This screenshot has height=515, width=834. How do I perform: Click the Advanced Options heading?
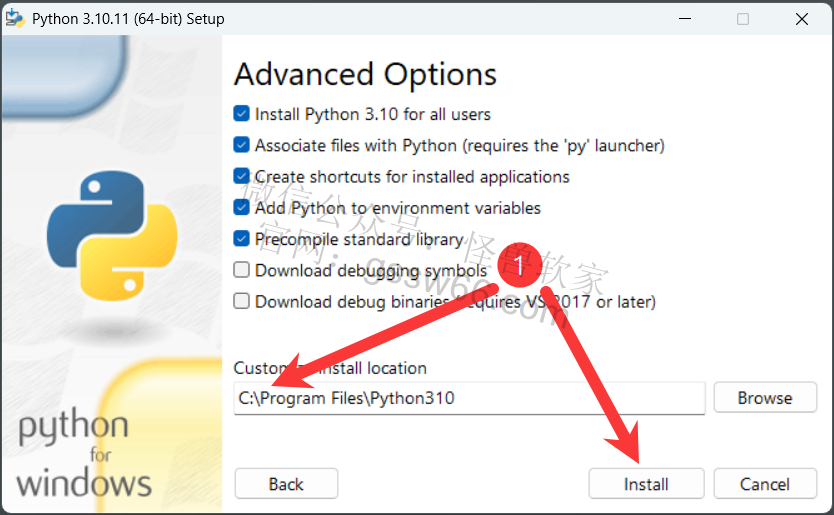tap(365, 74)
